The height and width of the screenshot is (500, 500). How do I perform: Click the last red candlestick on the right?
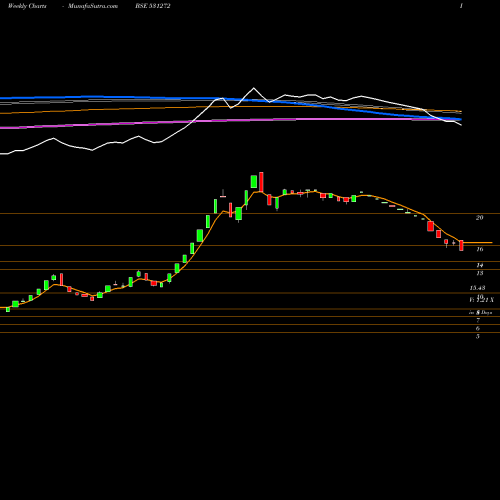(461, 245)
